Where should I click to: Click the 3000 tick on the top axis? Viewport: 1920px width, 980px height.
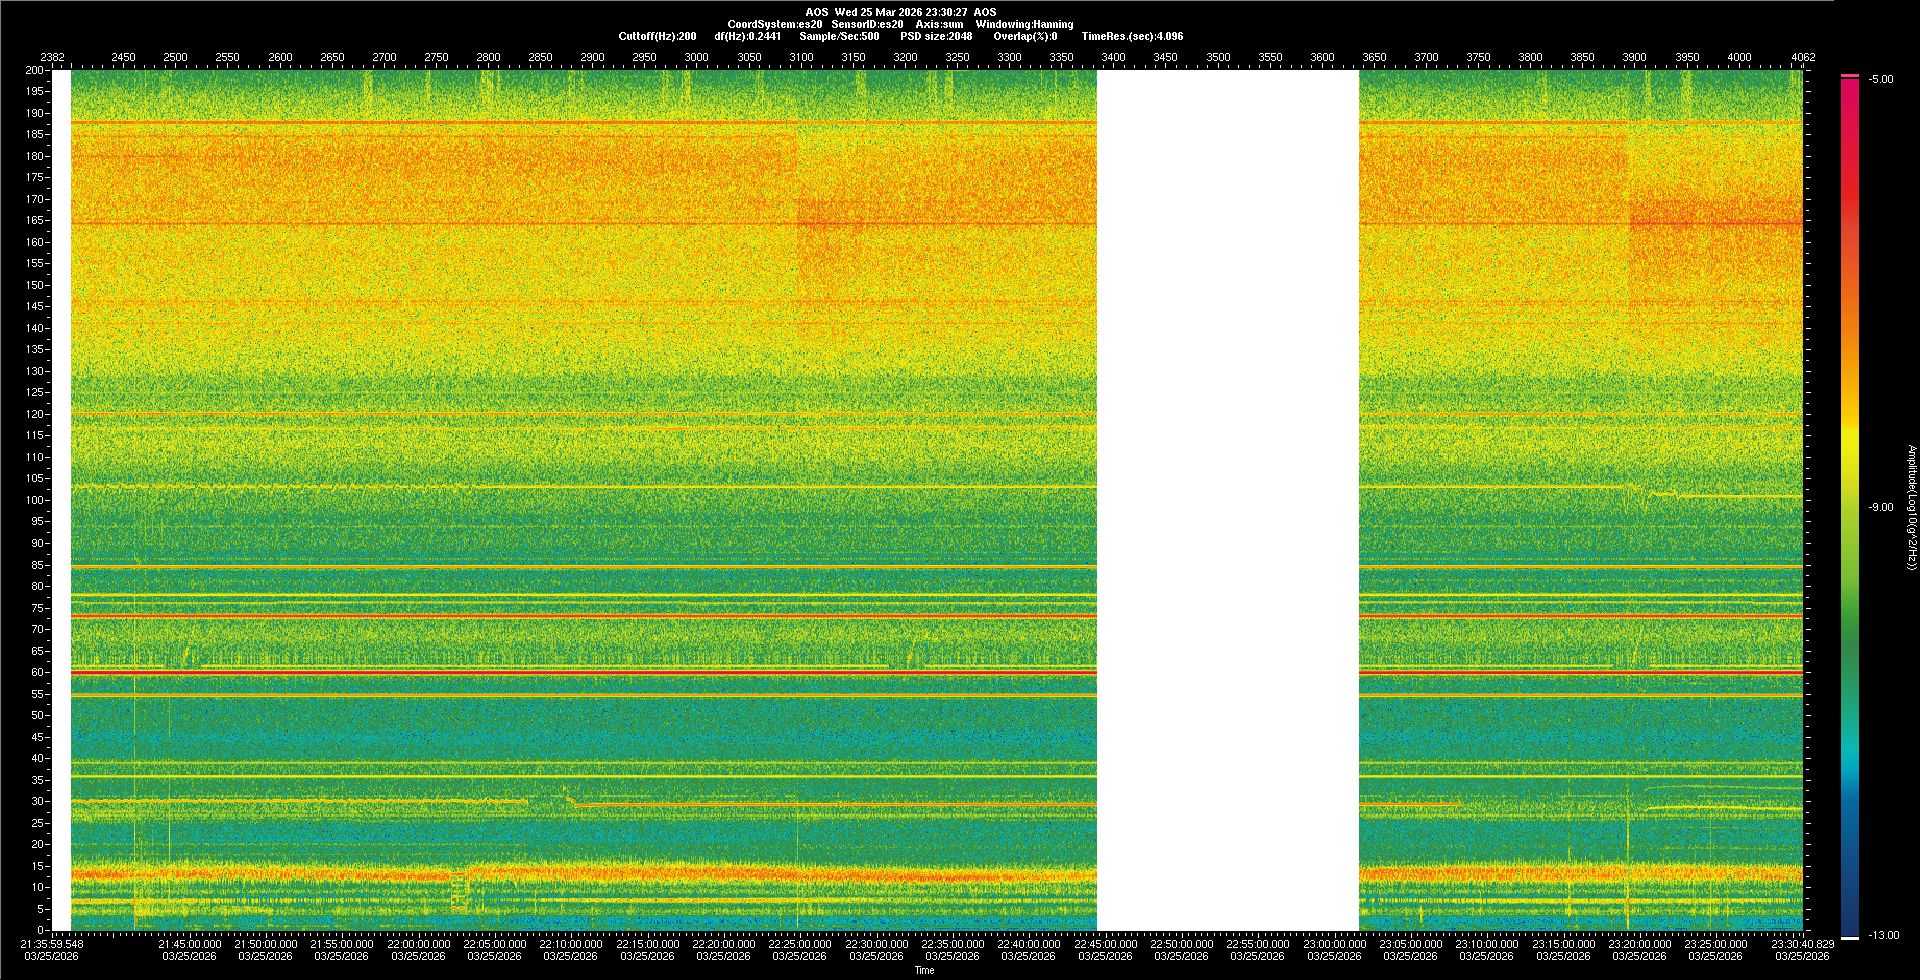[696, 57]
